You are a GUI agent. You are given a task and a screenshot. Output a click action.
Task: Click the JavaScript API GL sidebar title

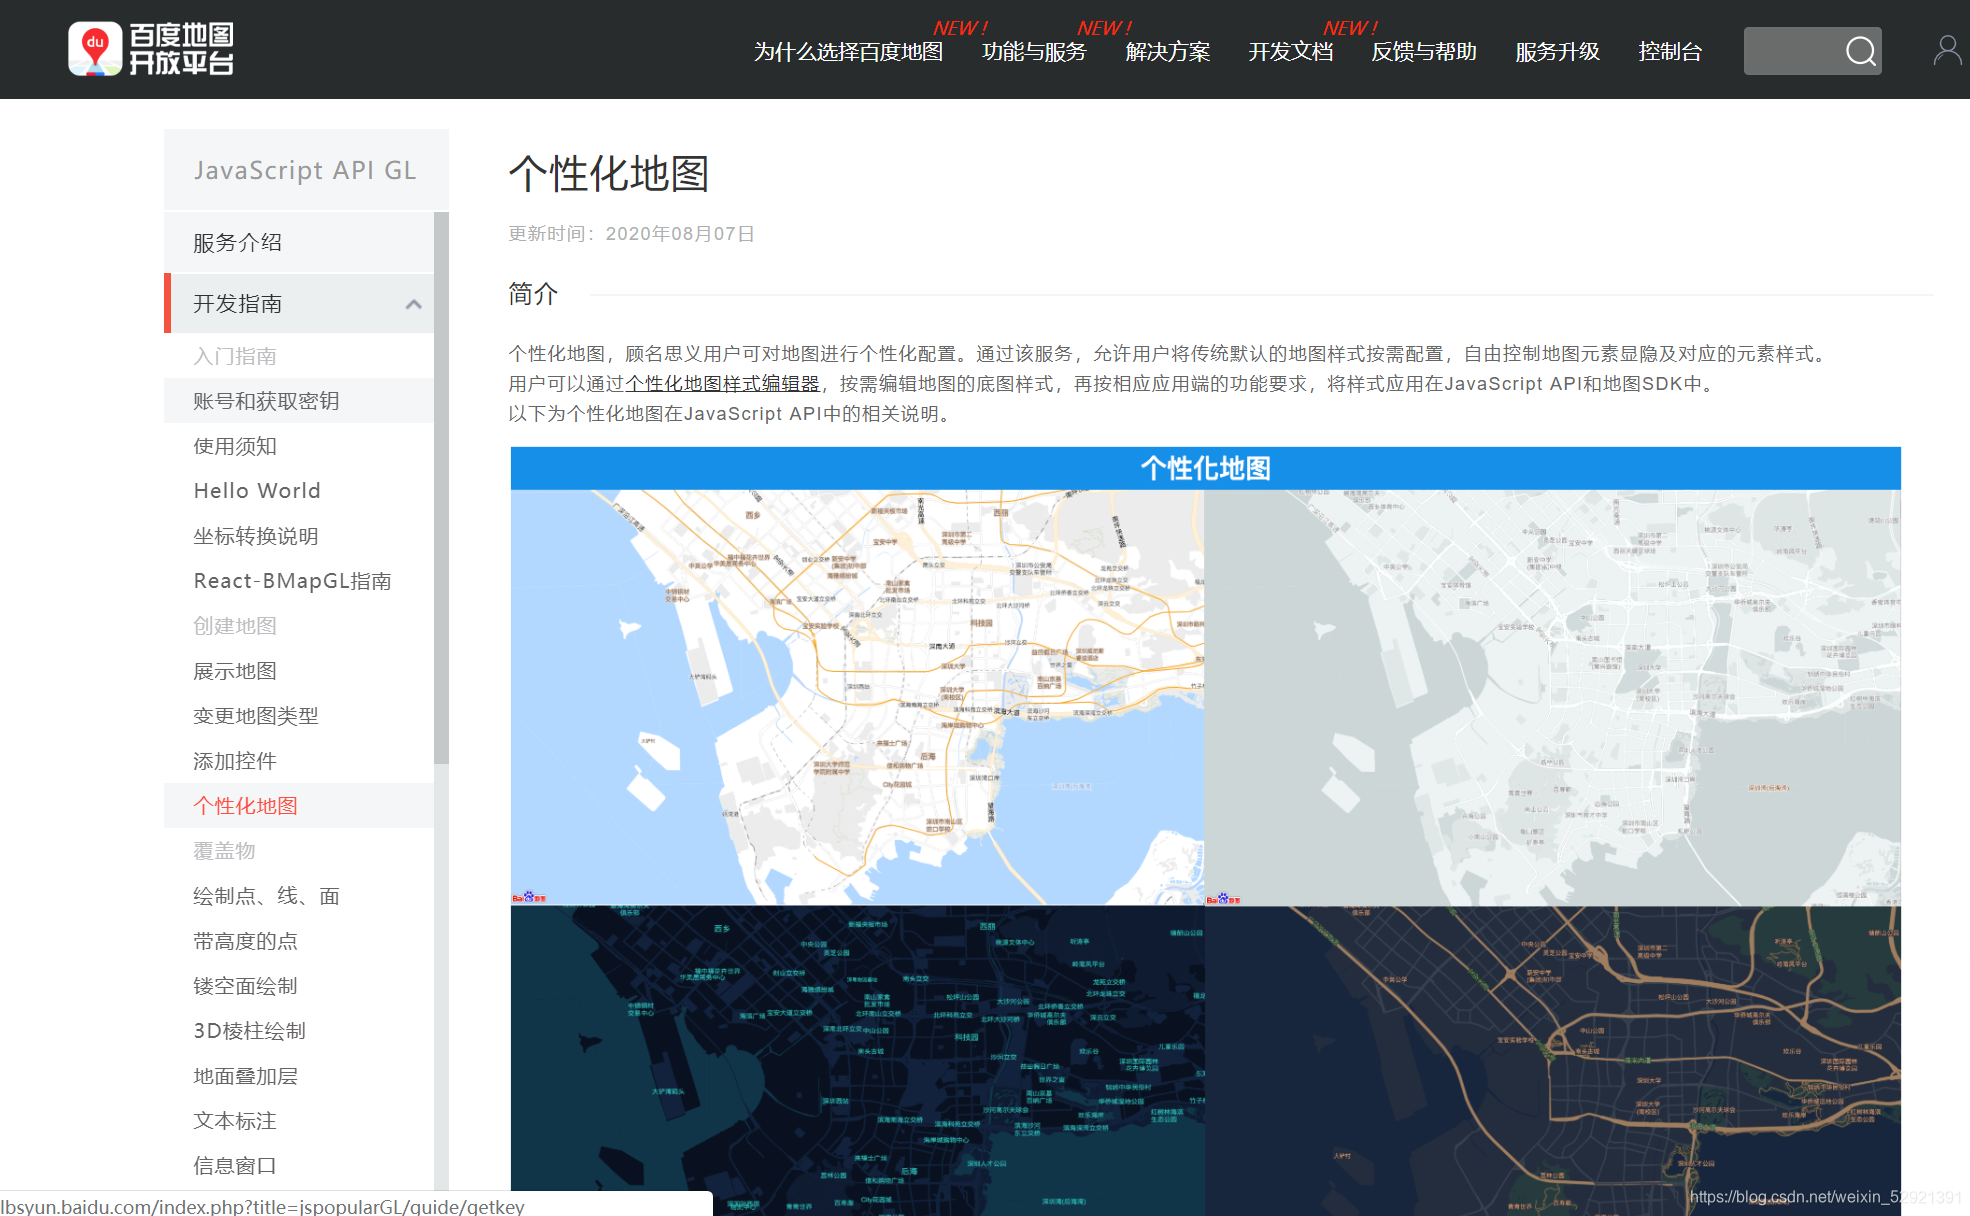(306, 170)
